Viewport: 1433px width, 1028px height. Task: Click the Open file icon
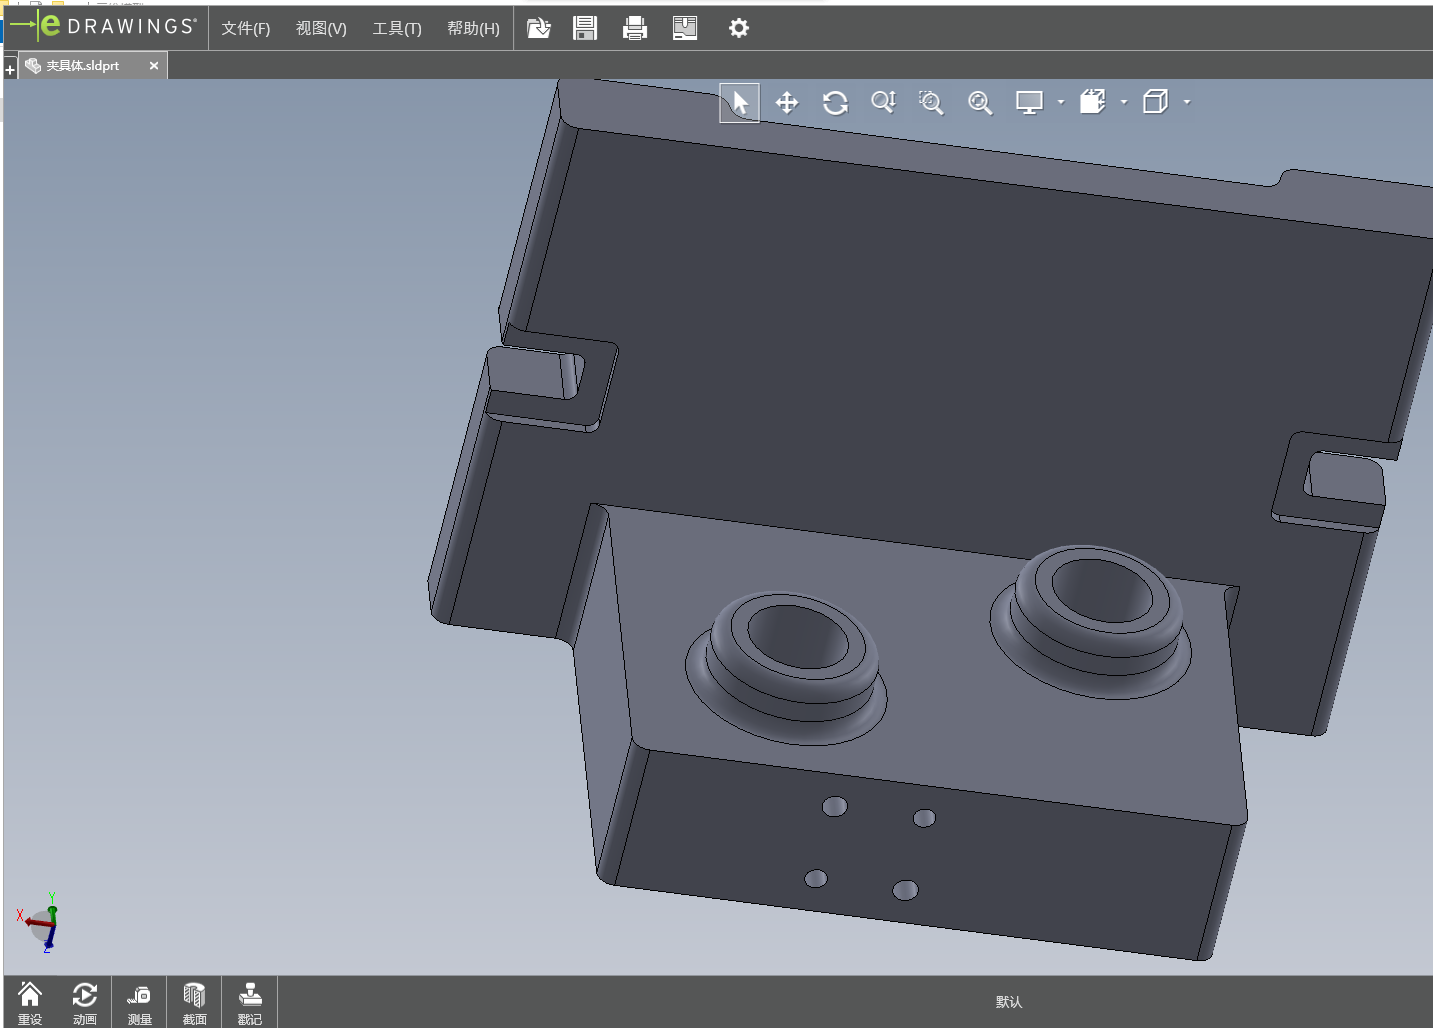(x=538, y=28)
